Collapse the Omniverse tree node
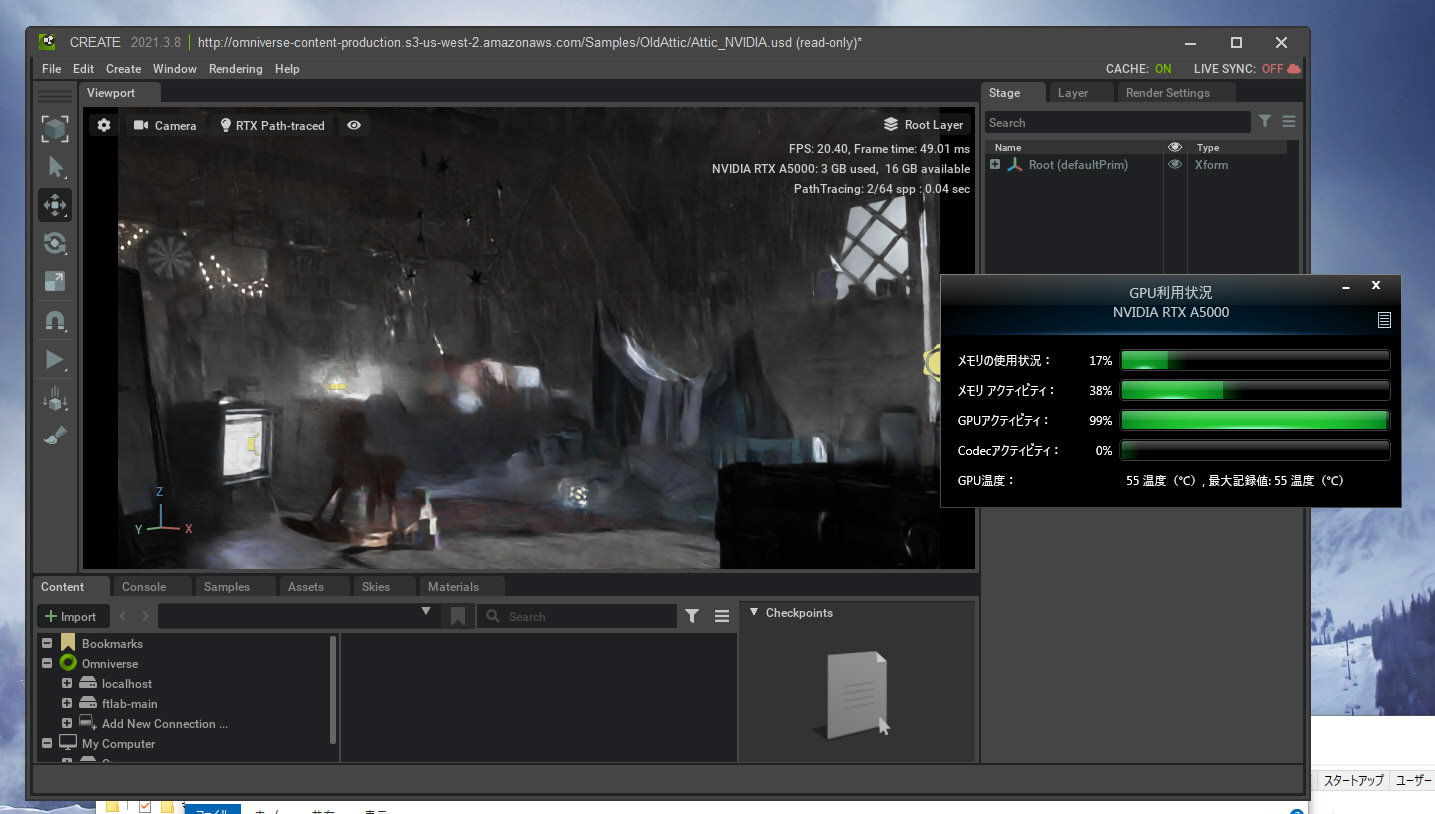This screenshot has height=814, width=1435. pyautogui.click(x=47, y=663)
